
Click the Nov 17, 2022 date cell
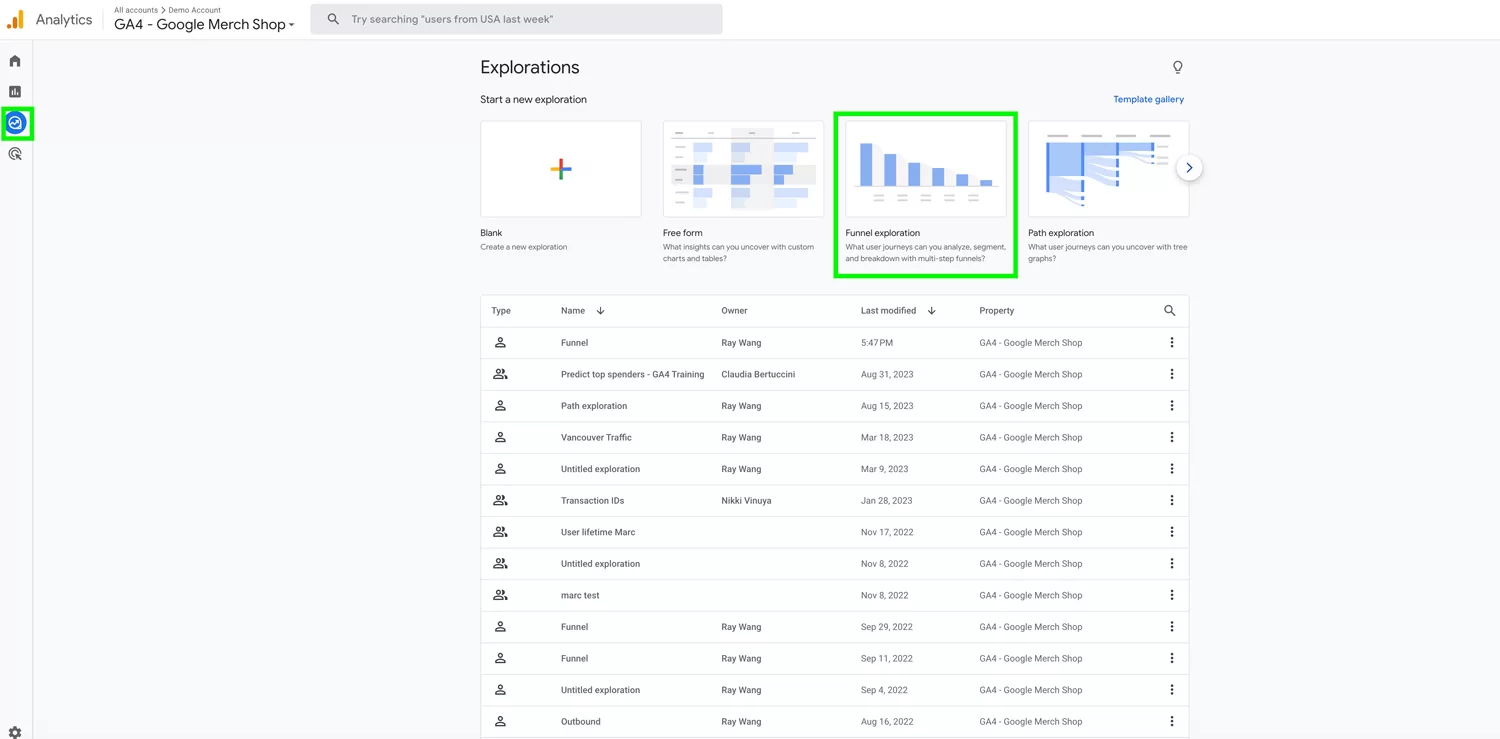[x=887, y=532]
